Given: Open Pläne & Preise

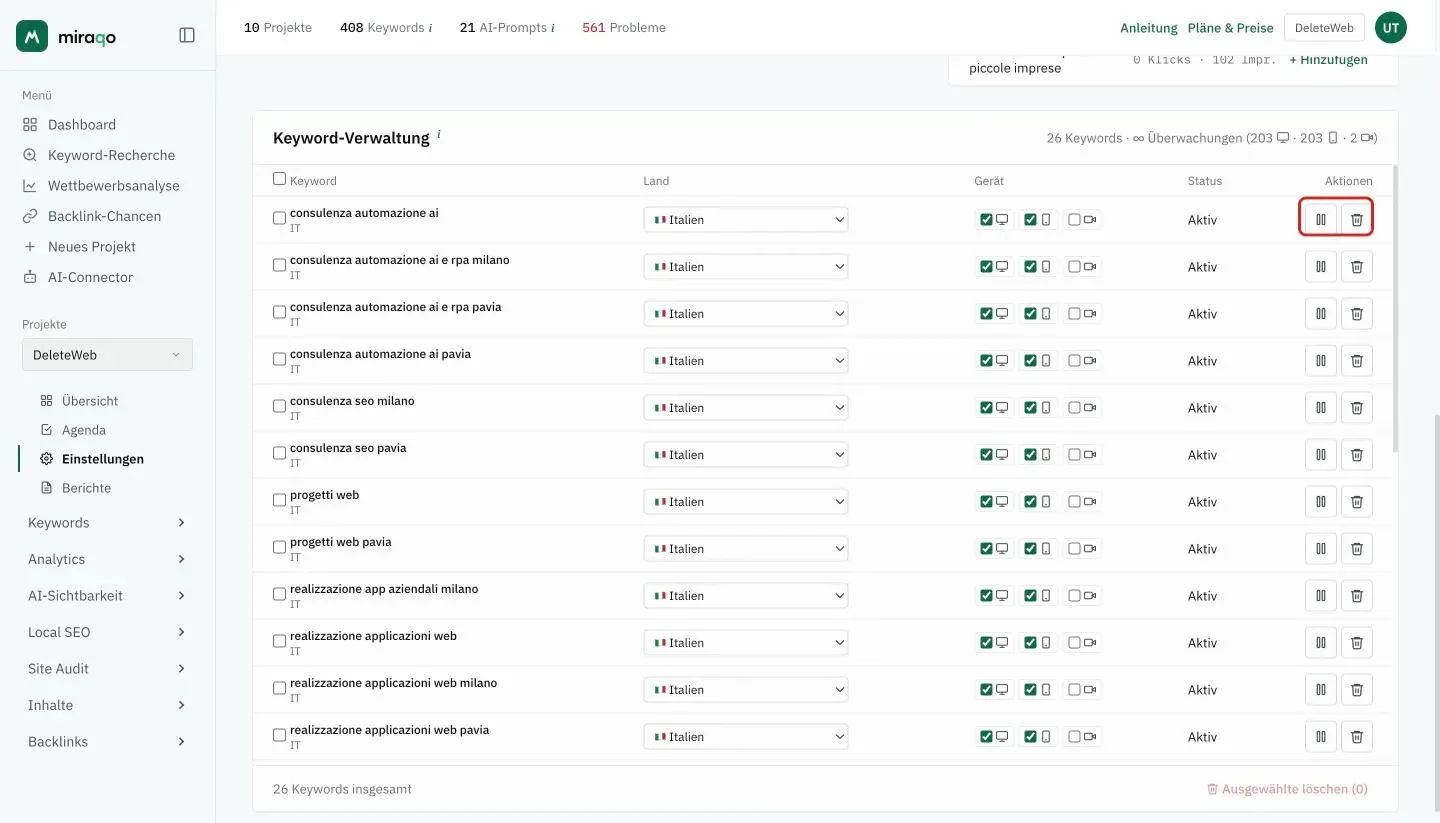Looking at the screenshot, I should coord(1230,28).
